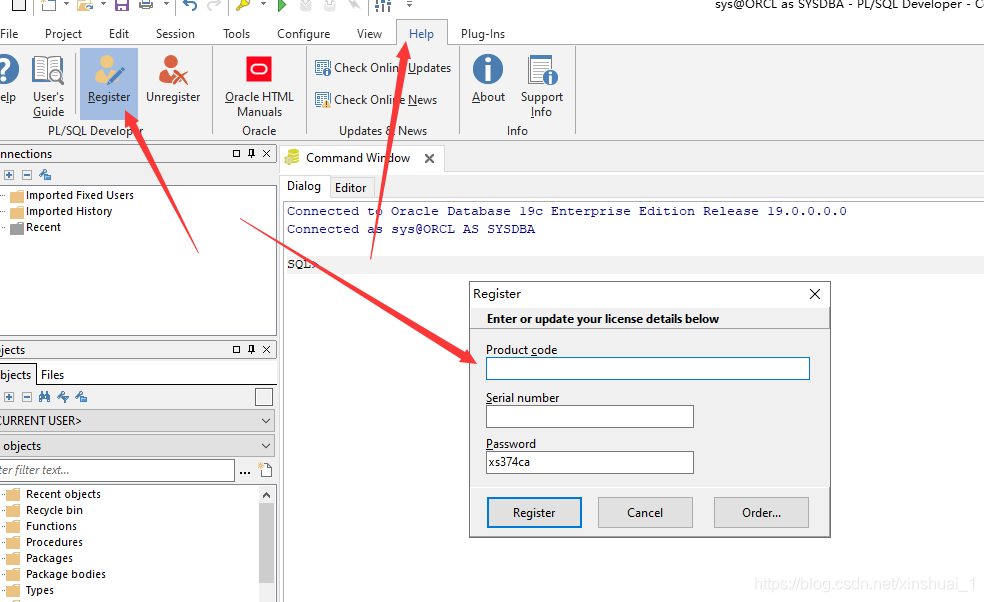Click the new filter page icon
Screen dimensions: 984x602
[x=265, y=470]
